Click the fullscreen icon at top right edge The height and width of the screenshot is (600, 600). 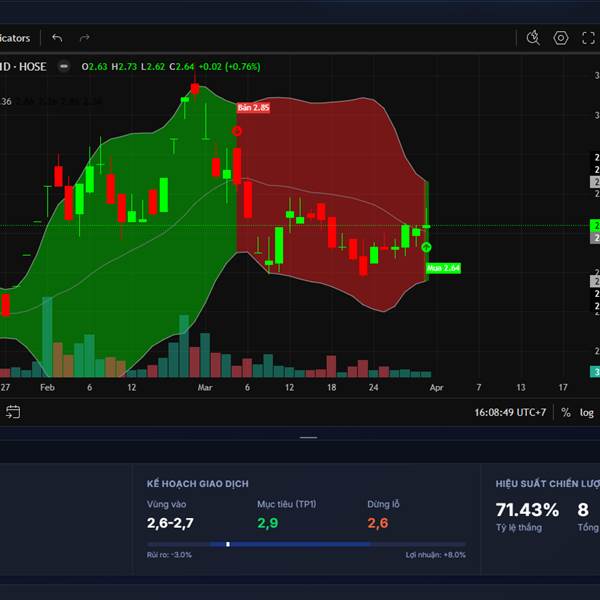(590, 38)
